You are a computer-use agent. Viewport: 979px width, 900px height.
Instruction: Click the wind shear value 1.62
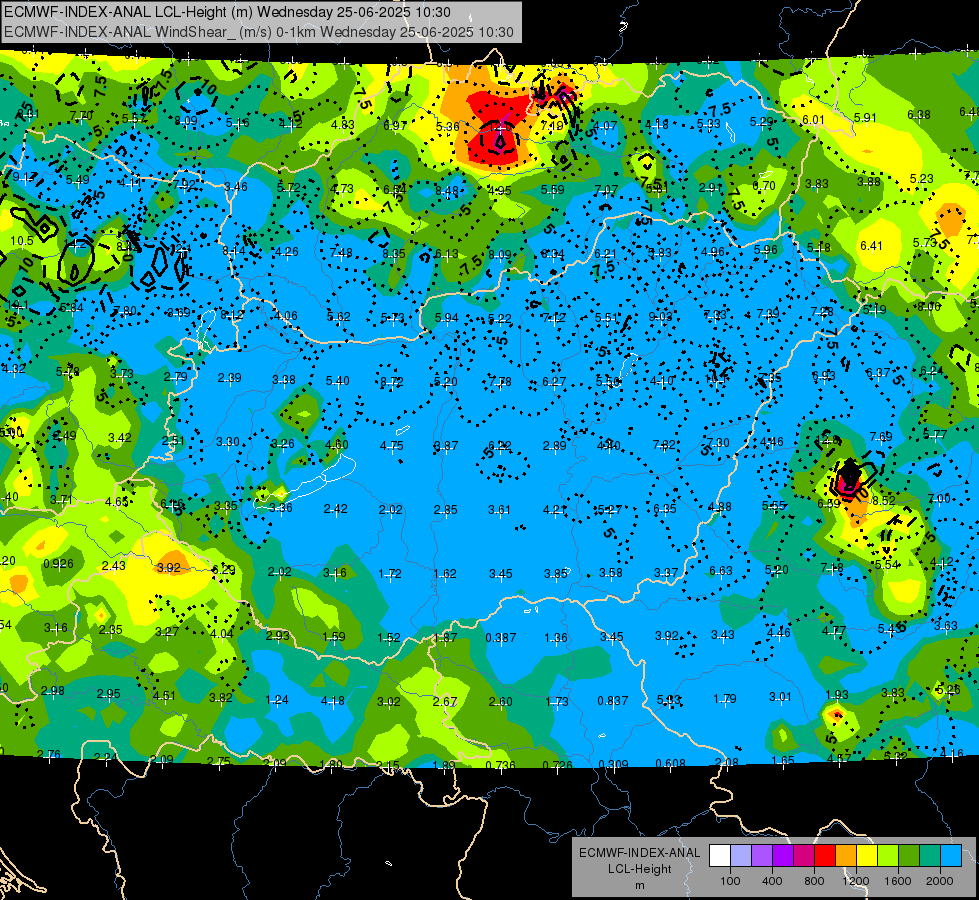pos(445,573)
